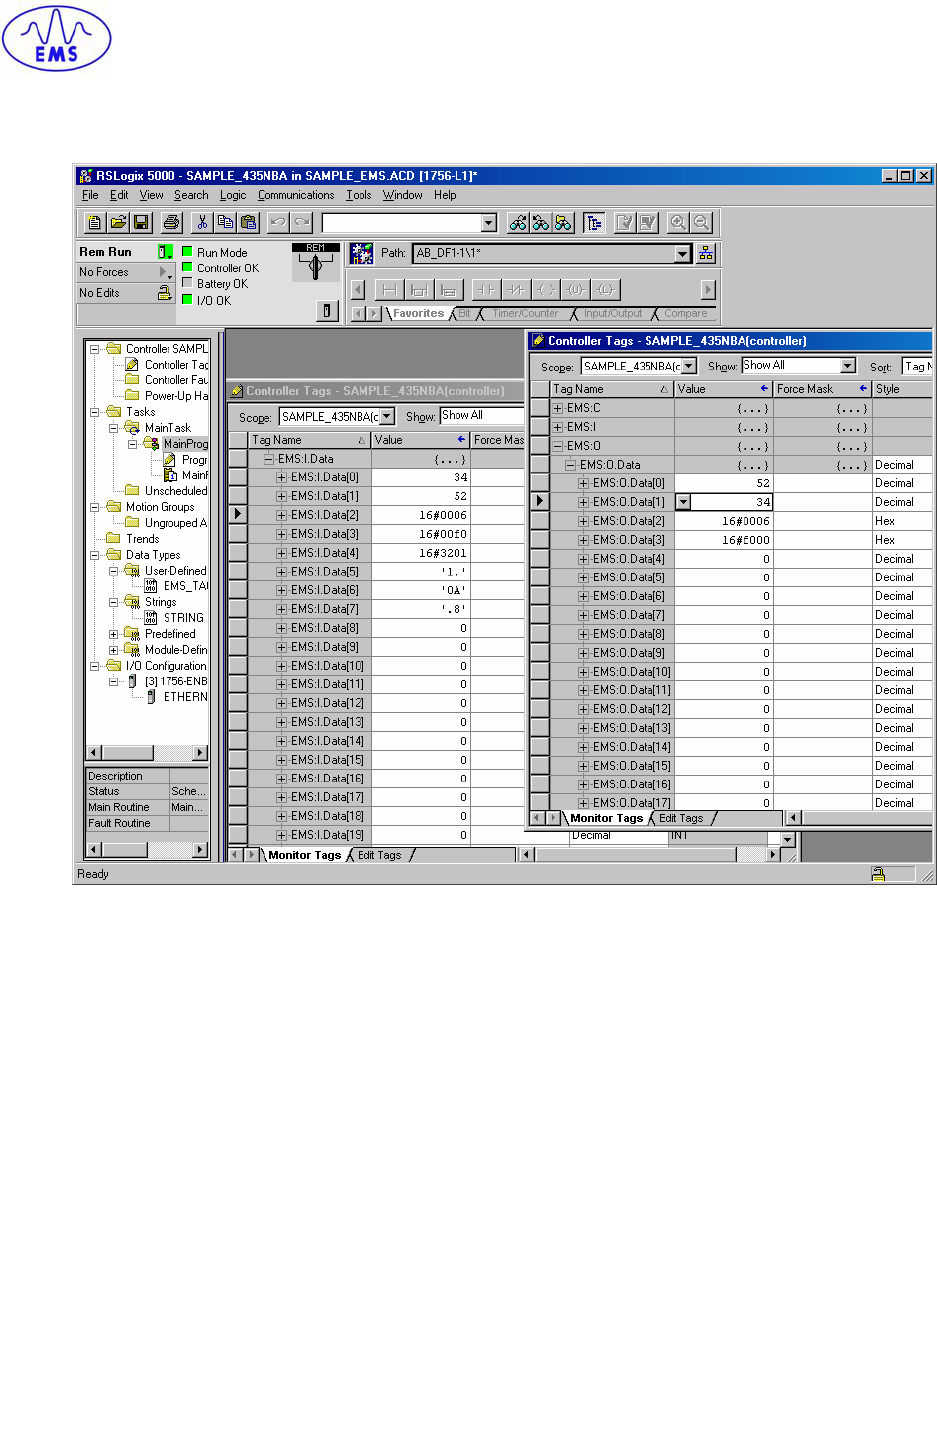
Task: Select Trends folder in organizer tree
Action: click(x=143, y=539)
